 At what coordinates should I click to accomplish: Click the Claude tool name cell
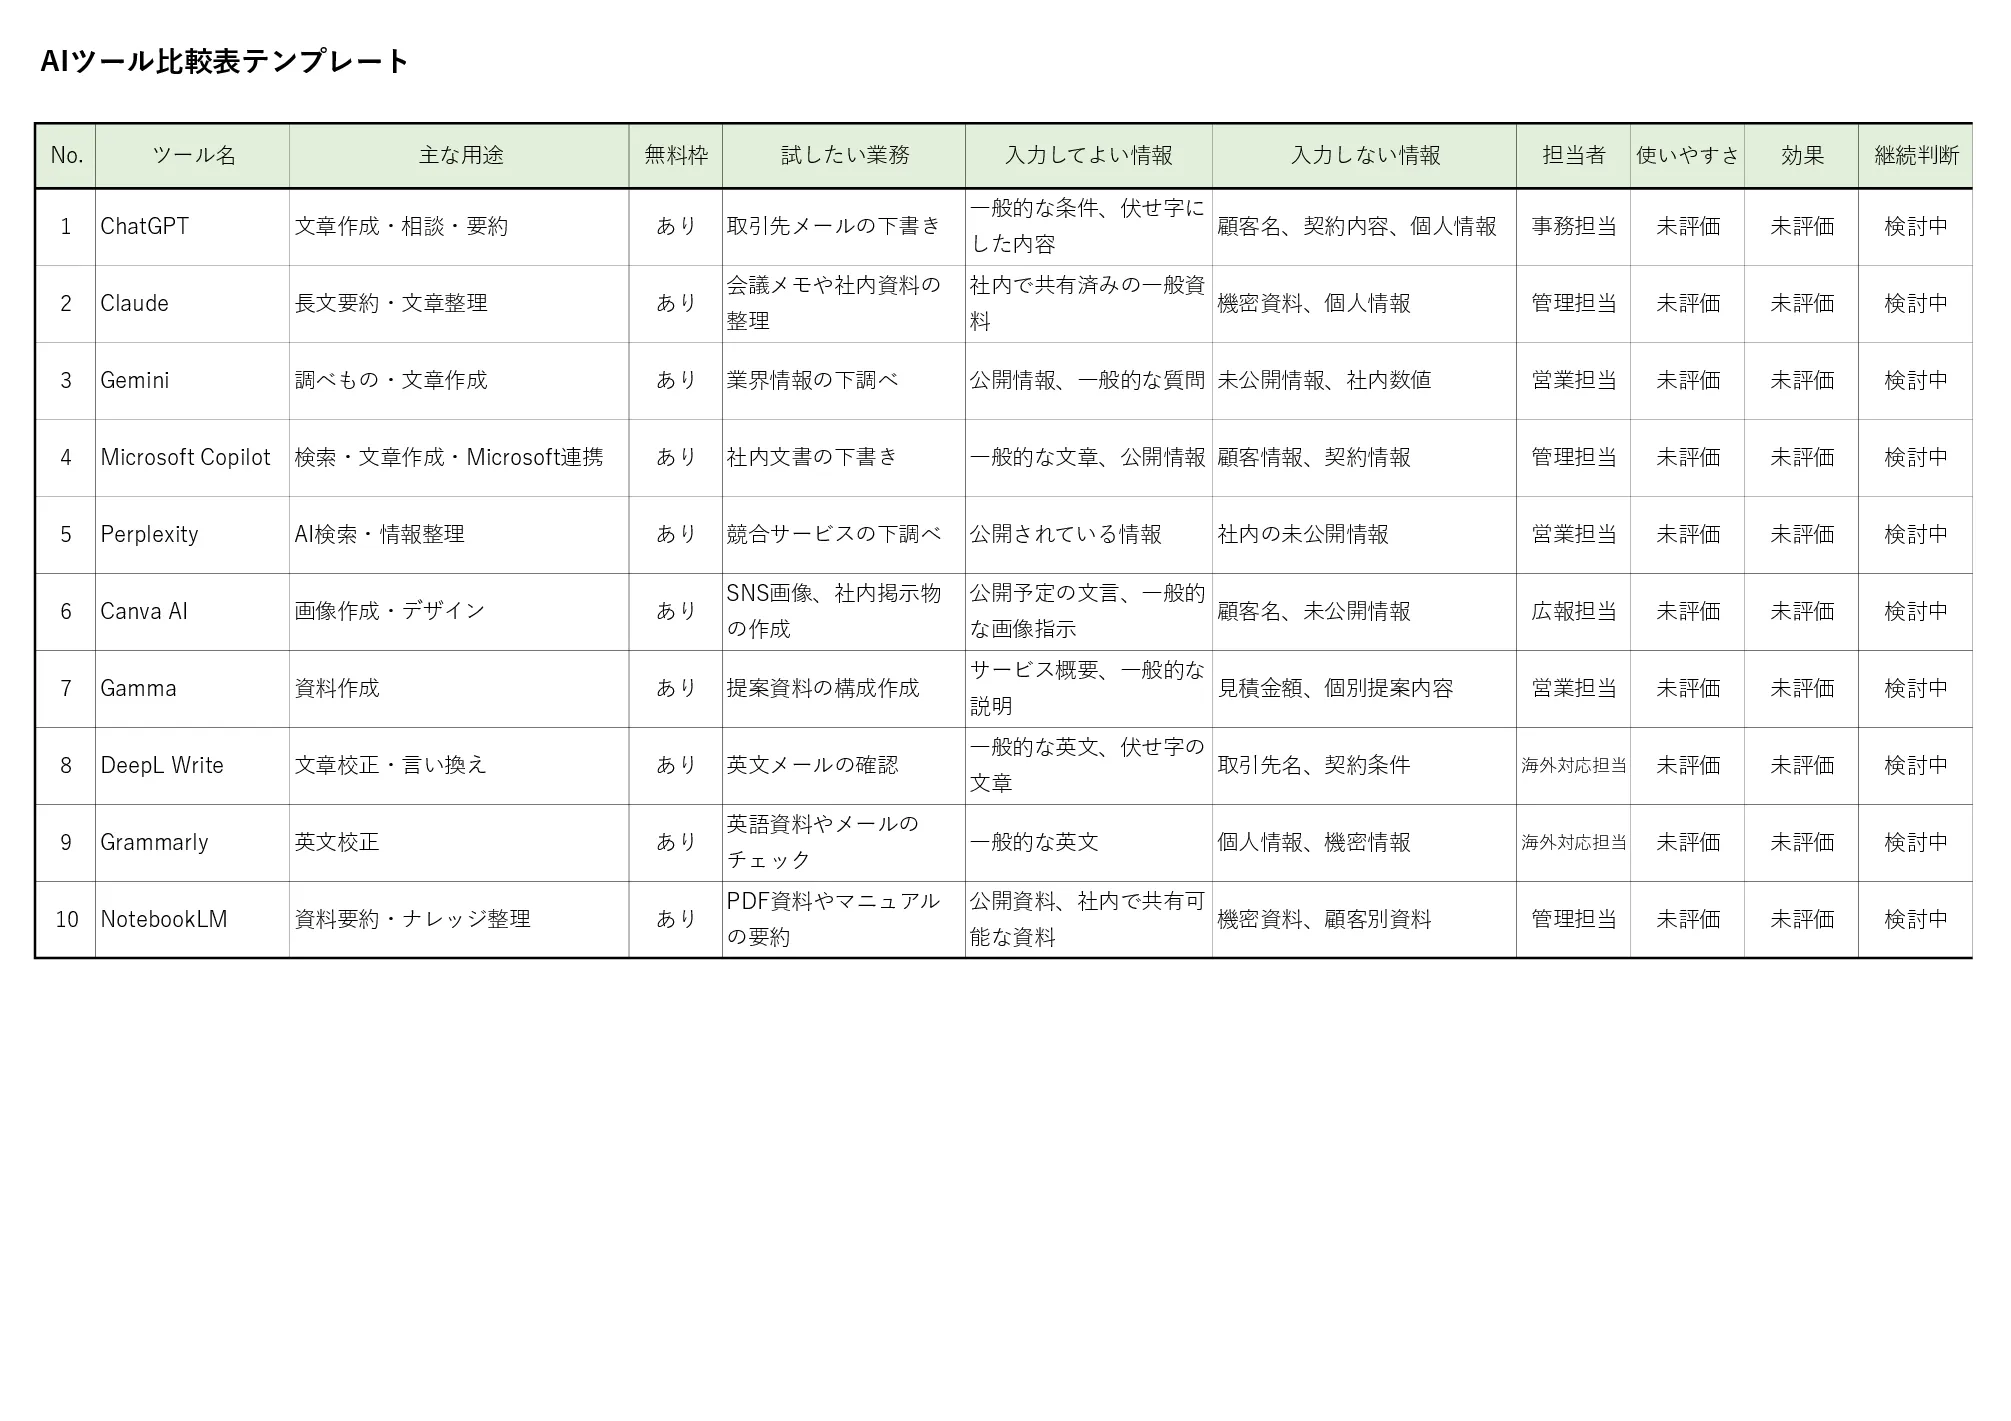click(x=193, y=304)
